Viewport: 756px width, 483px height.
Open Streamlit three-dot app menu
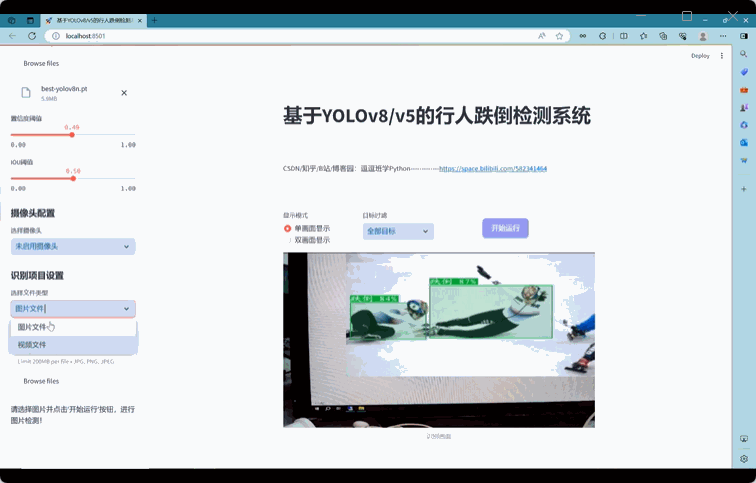tap(721, 56)
